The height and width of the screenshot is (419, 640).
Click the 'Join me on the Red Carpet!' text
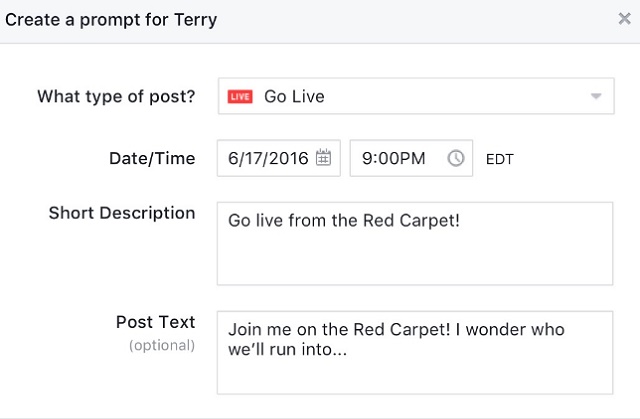[339, 329]
